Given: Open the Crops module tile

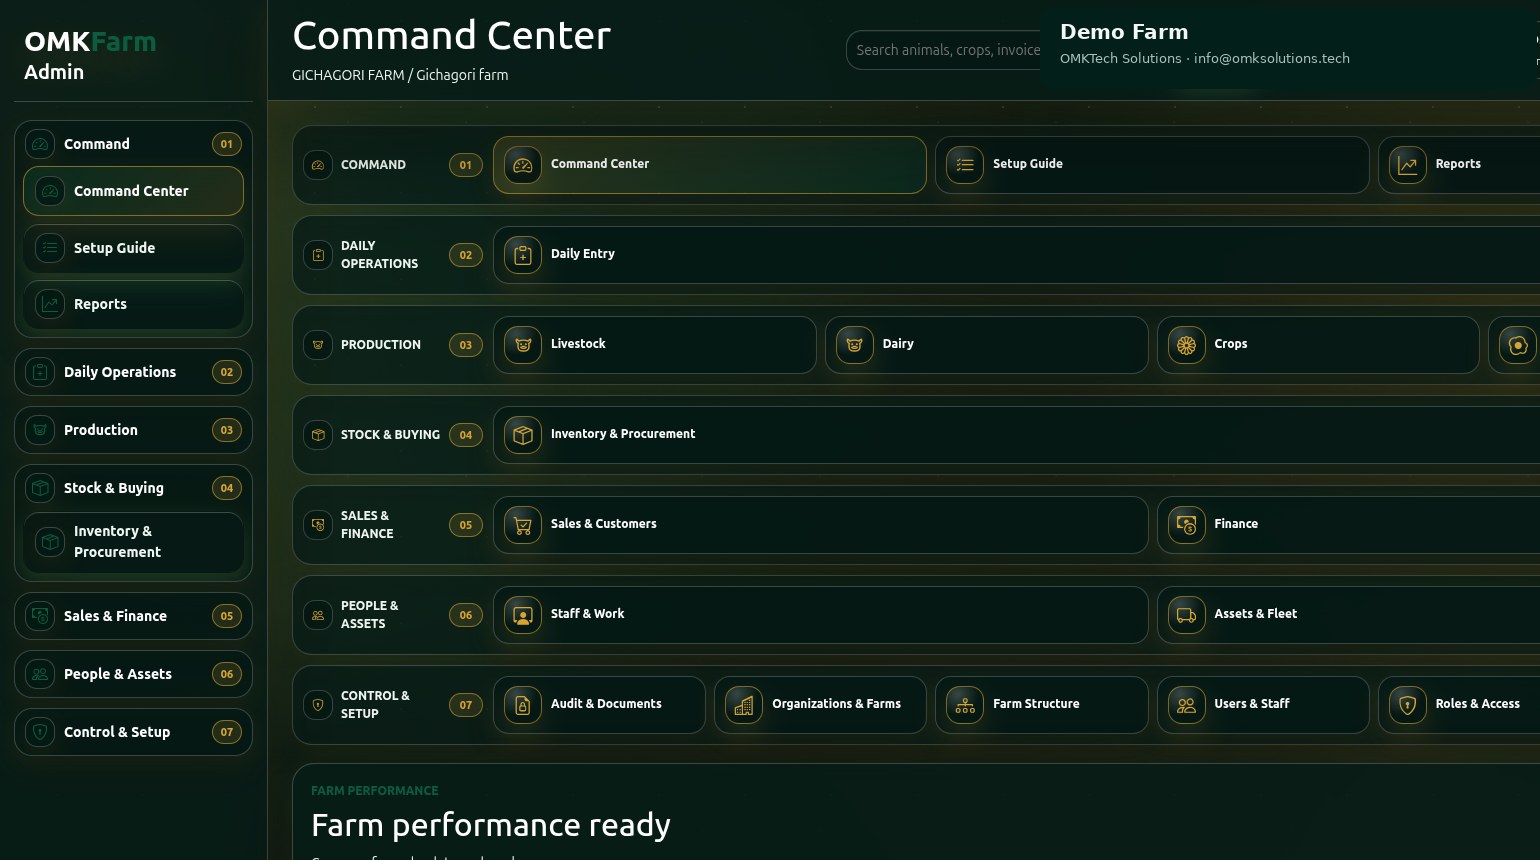Looking at the screenshot, I should coord(1318,345).
